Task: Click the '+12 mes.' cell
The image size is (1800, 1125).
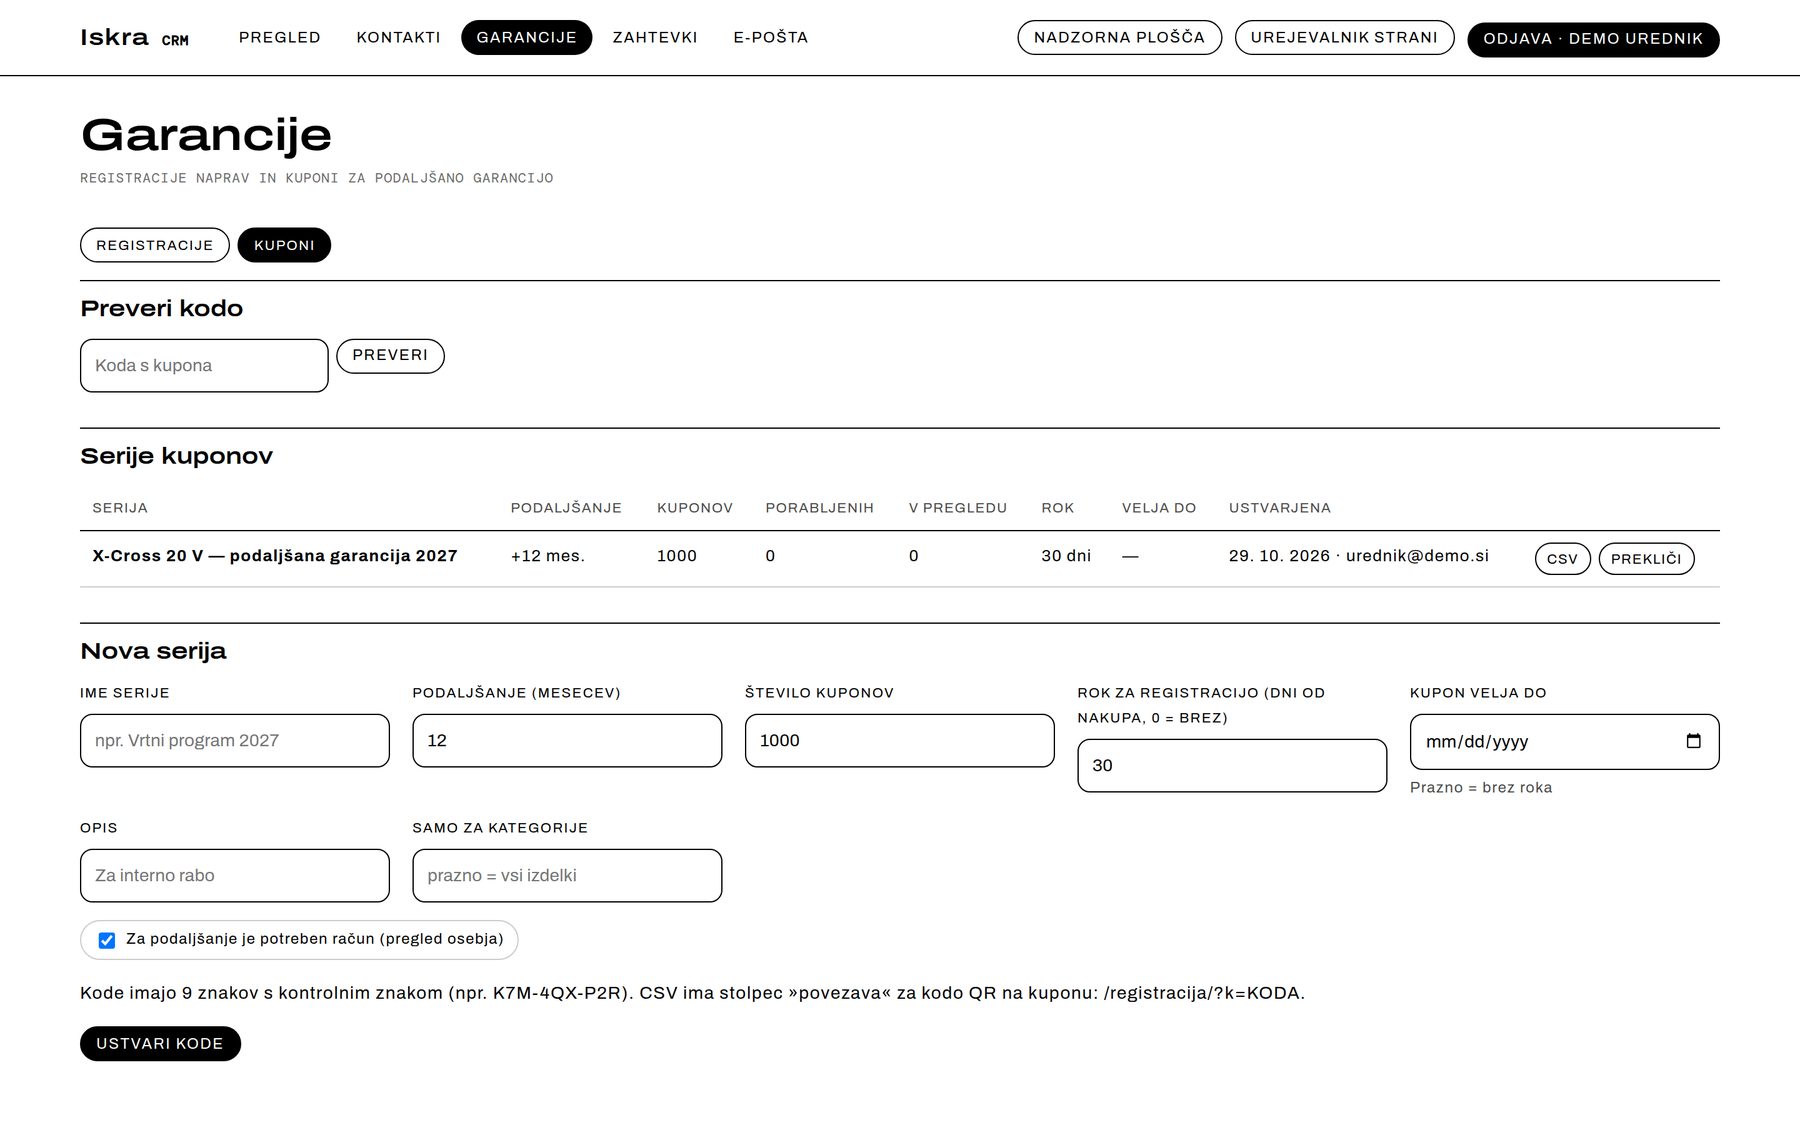Action: click(548, 556)
